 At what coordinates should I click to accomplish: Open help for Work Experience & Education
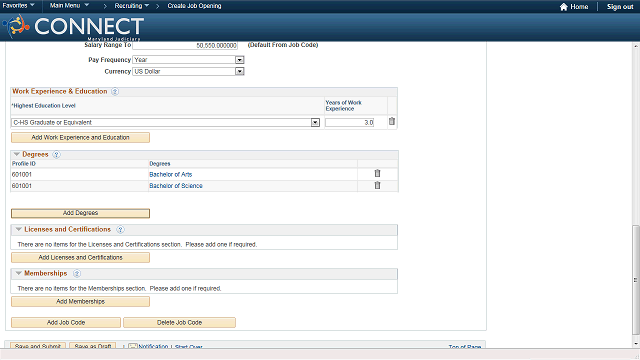click(115, 91)
